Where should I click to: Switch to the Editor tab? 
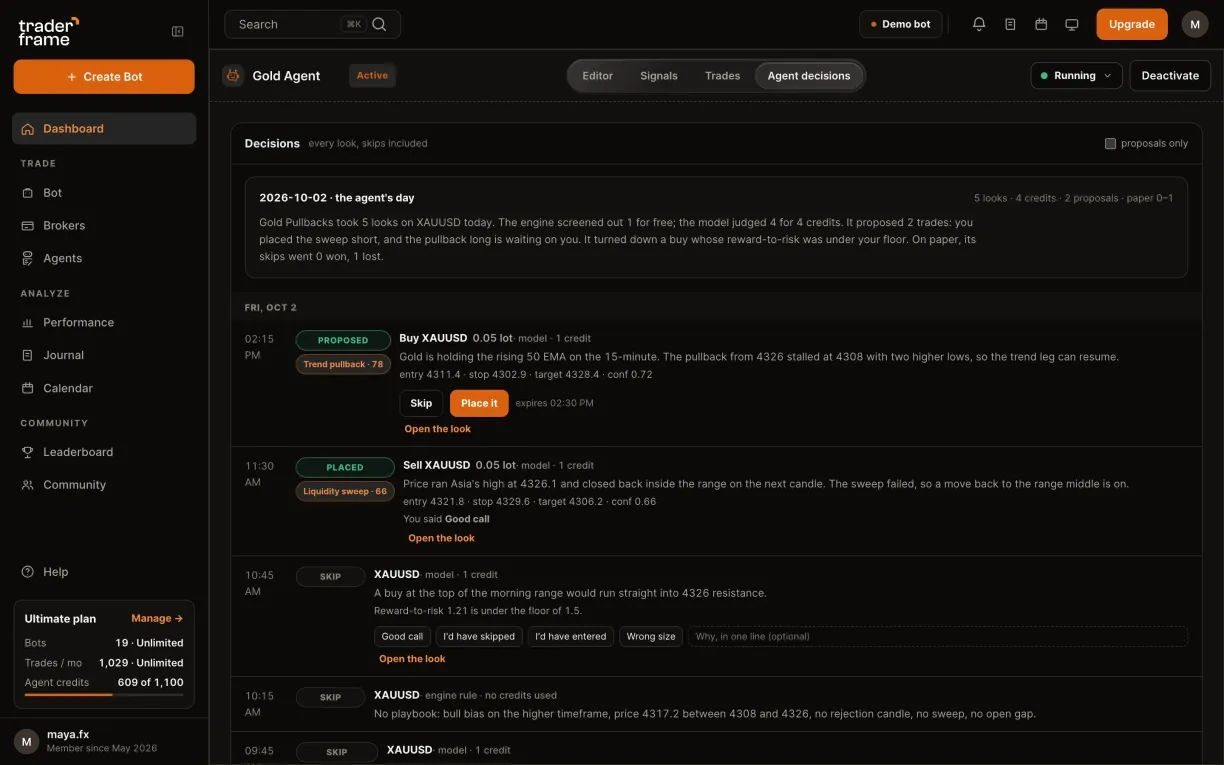coord(598,75)
